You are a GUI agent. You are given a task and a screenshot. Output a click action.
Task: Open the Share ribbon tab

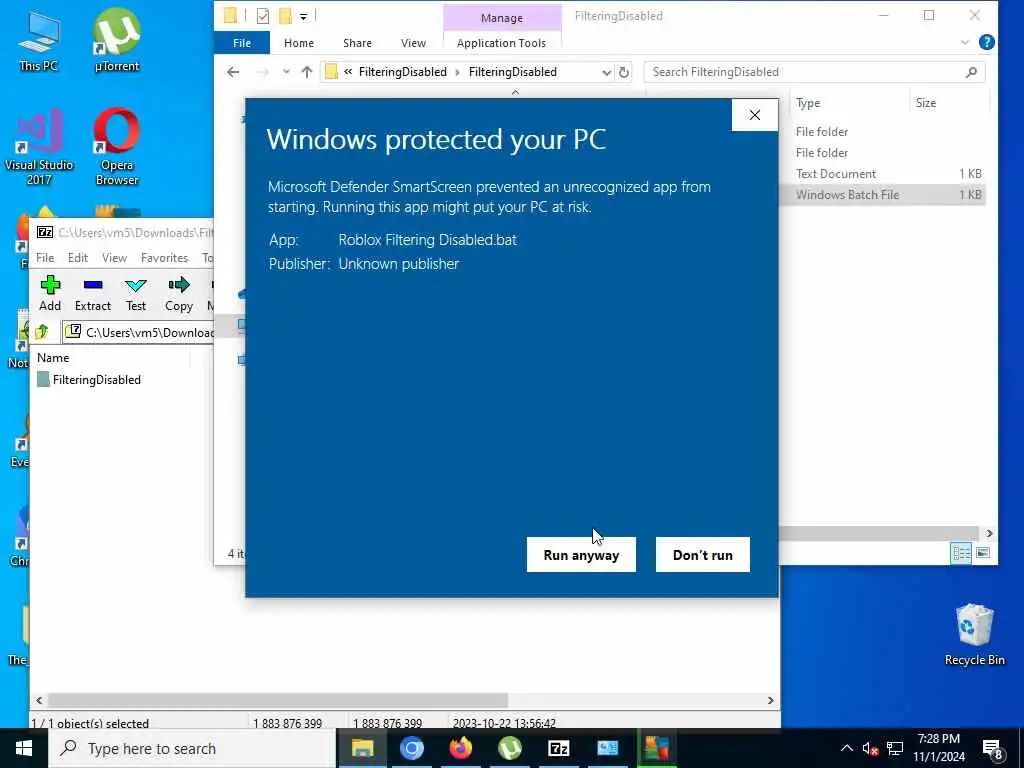357,43
